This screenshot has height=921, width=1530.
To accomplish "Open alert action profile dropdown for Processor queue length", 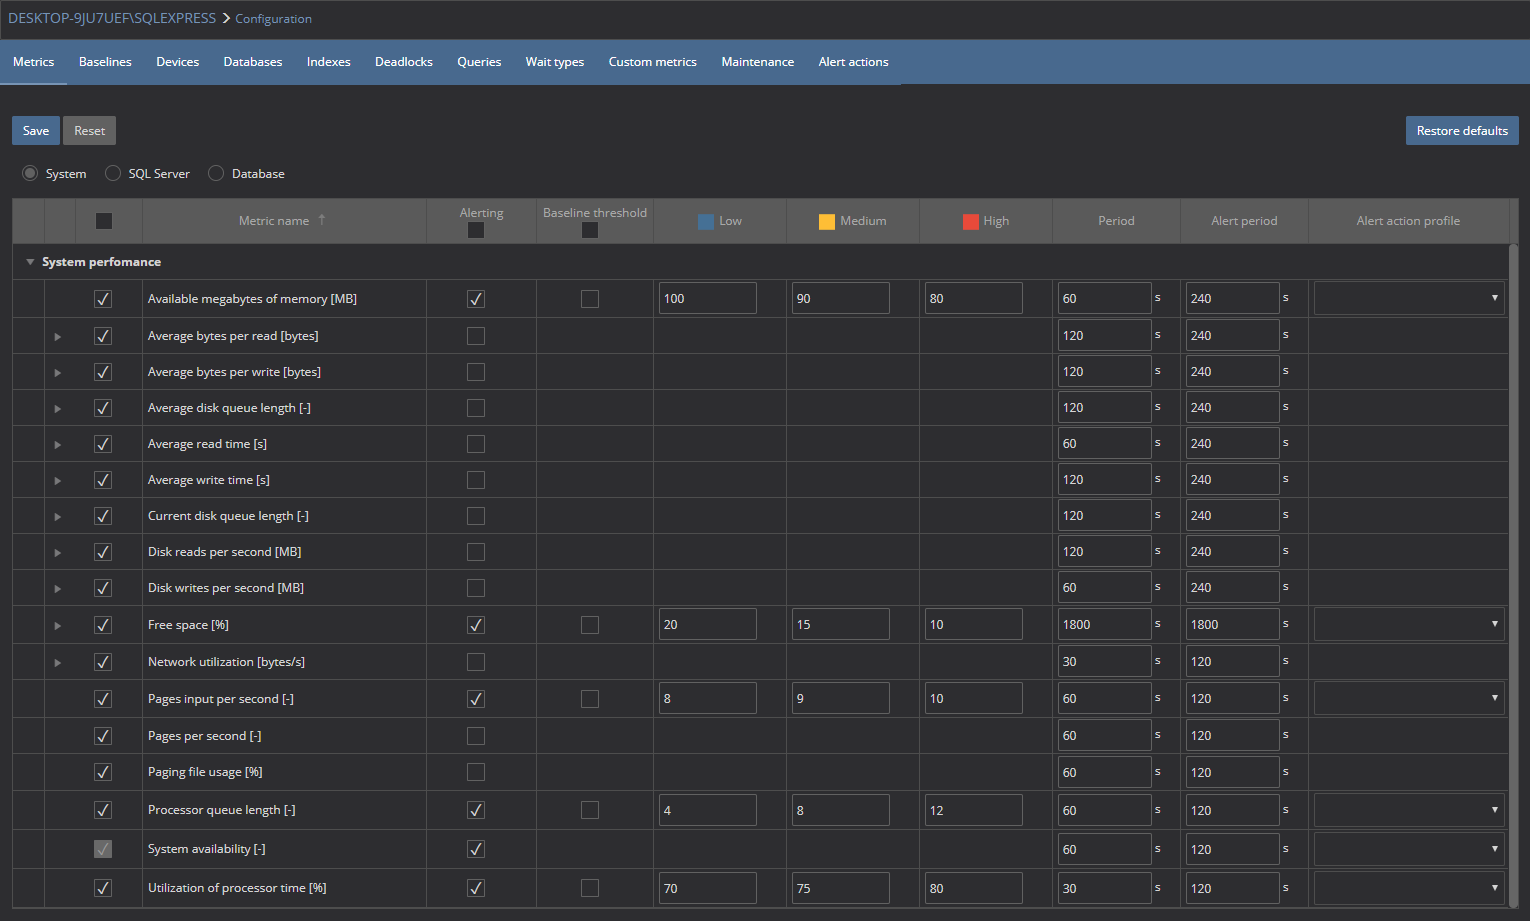I will coord(1409,810).
